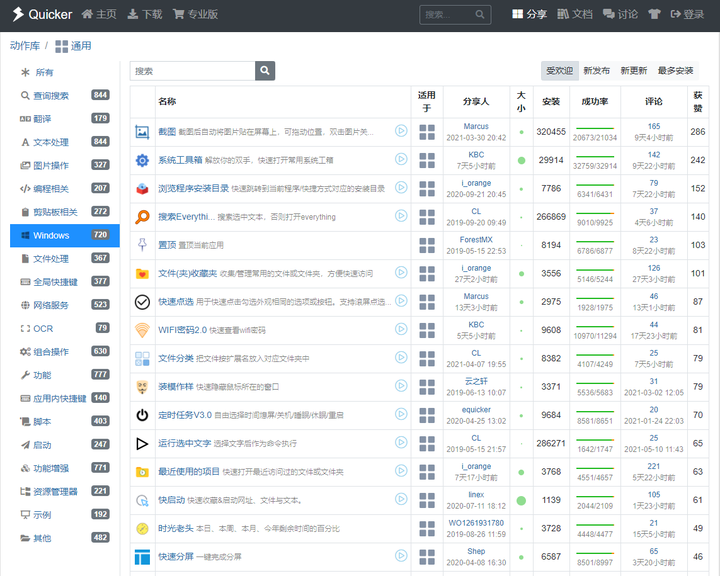
Task: Open the 分享 share menu
Action: [529, 14]
